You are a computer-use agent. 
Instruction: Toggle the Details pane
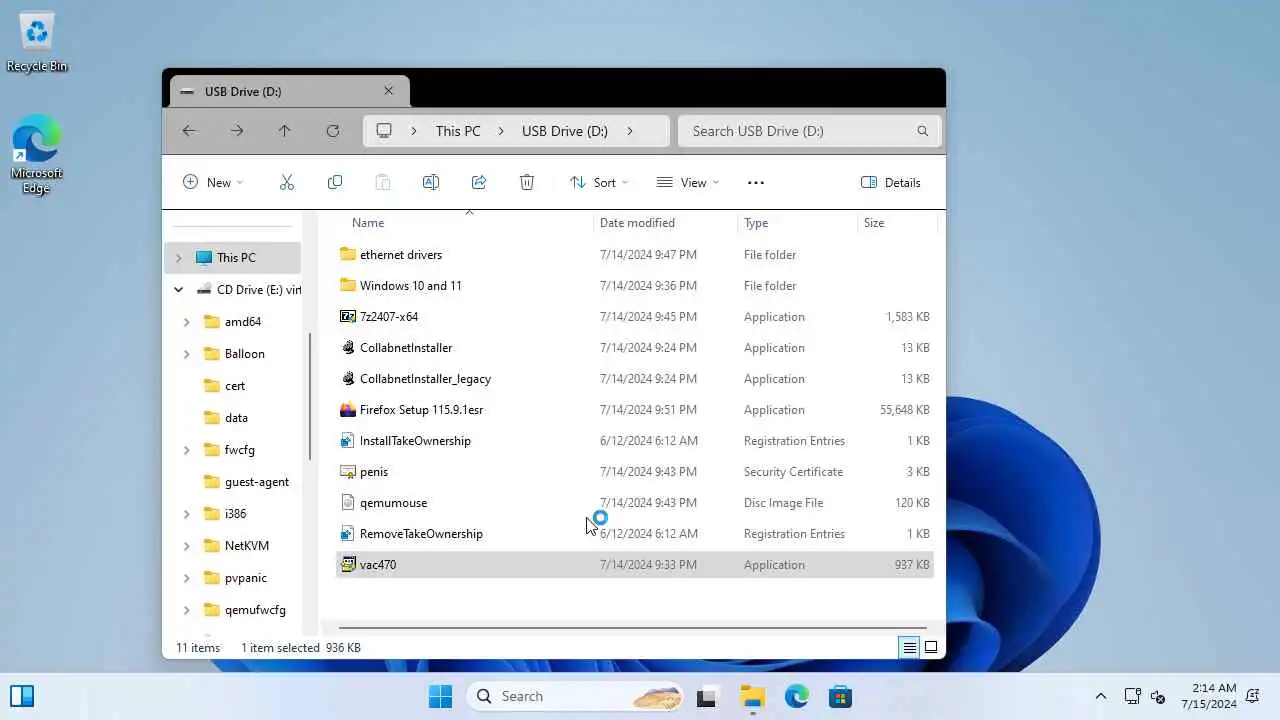(891, 182)
